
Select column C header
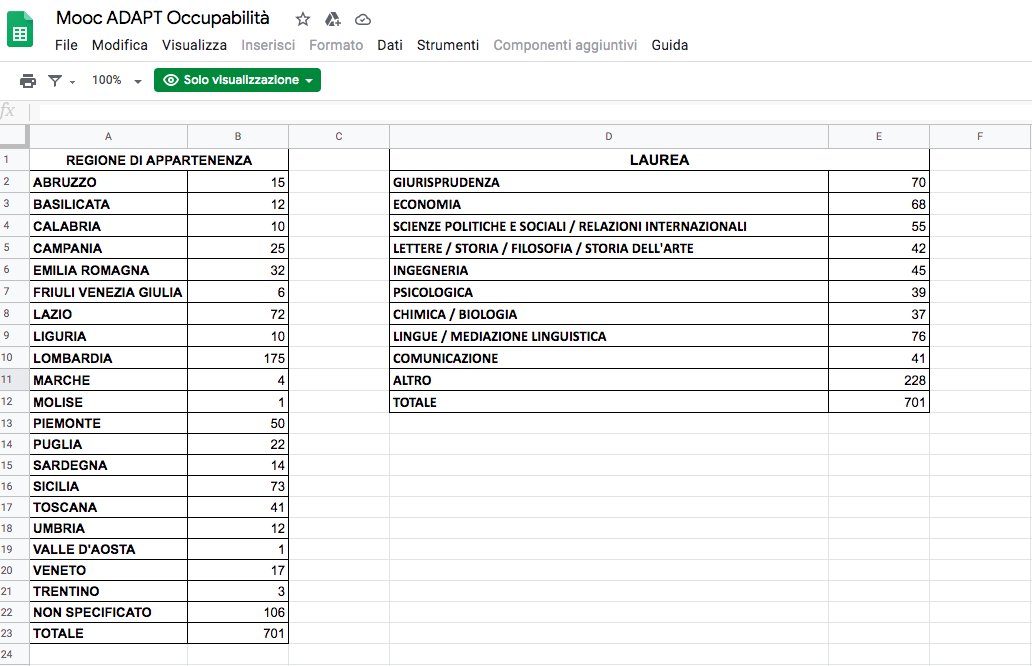(339, 136)
